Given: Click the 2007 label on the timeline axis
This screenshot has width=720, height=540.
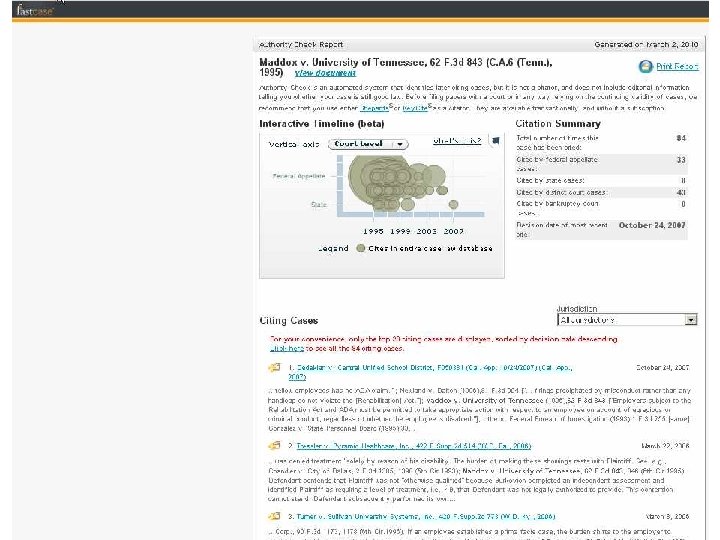Looking at the screenshot, I should click(x=454, y=231).
